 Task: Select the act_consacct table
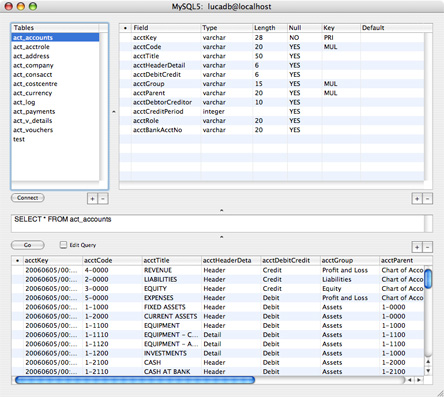(x=55, y=75)
